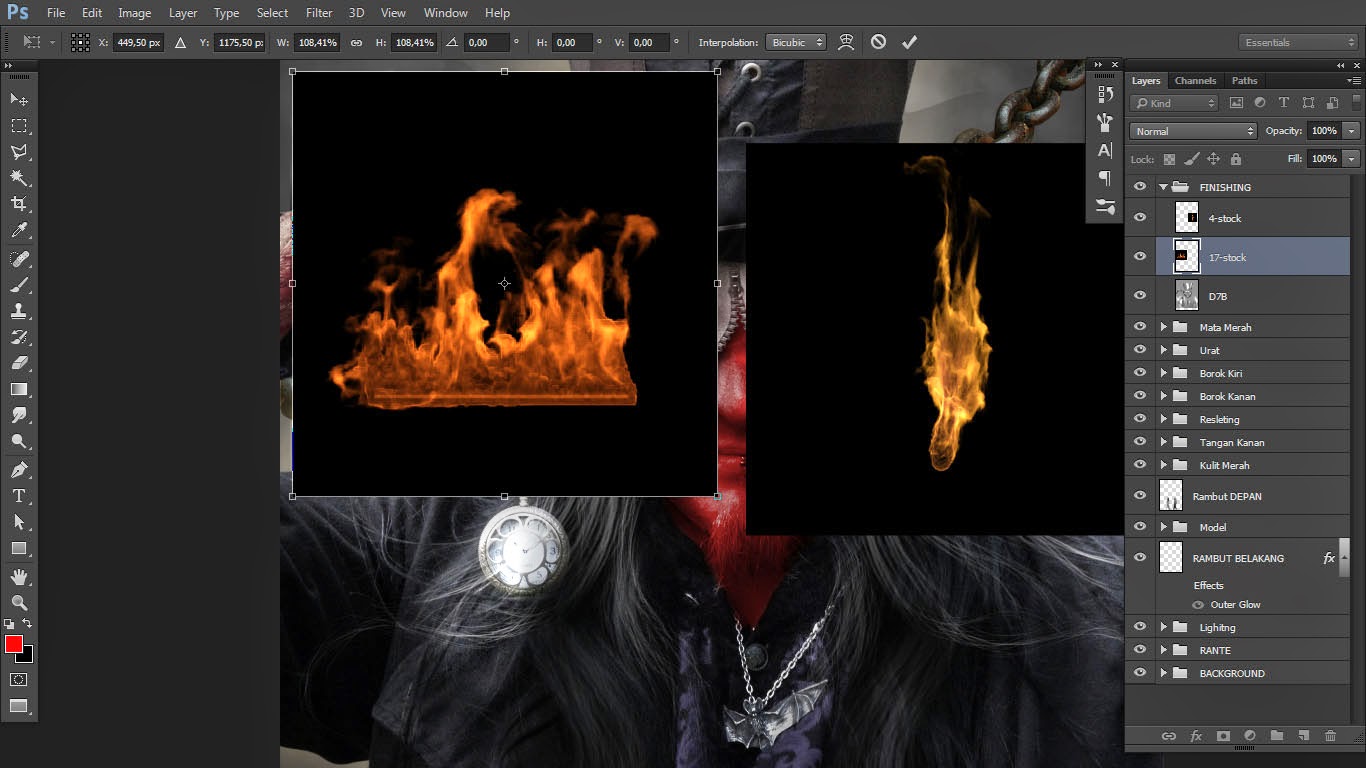Click the red foreground color swatch

pos(13,644)
